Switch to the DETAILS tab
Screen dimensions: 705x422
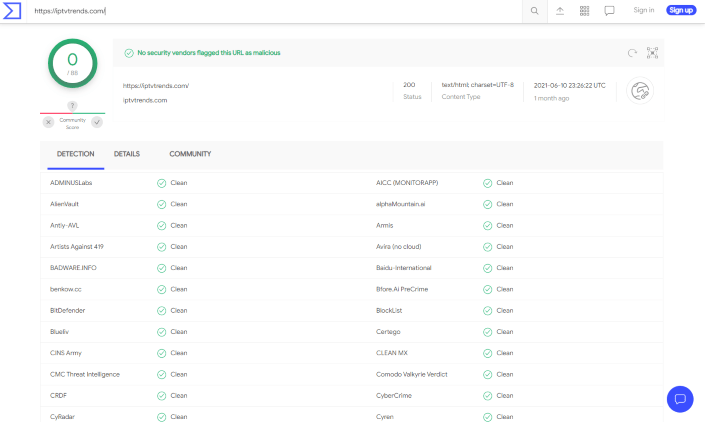coord(127,154)
